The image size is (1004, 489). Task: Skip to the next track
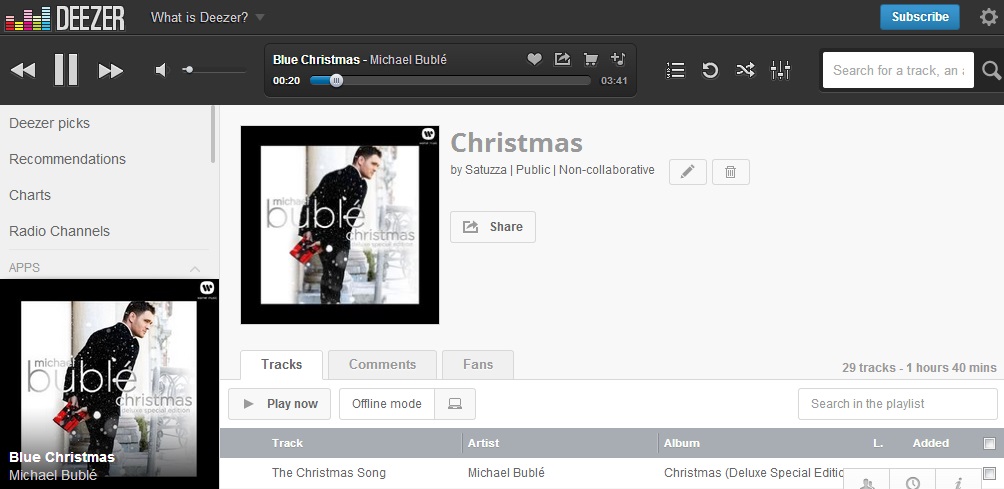pyautogui.click(x=110, y=70)
